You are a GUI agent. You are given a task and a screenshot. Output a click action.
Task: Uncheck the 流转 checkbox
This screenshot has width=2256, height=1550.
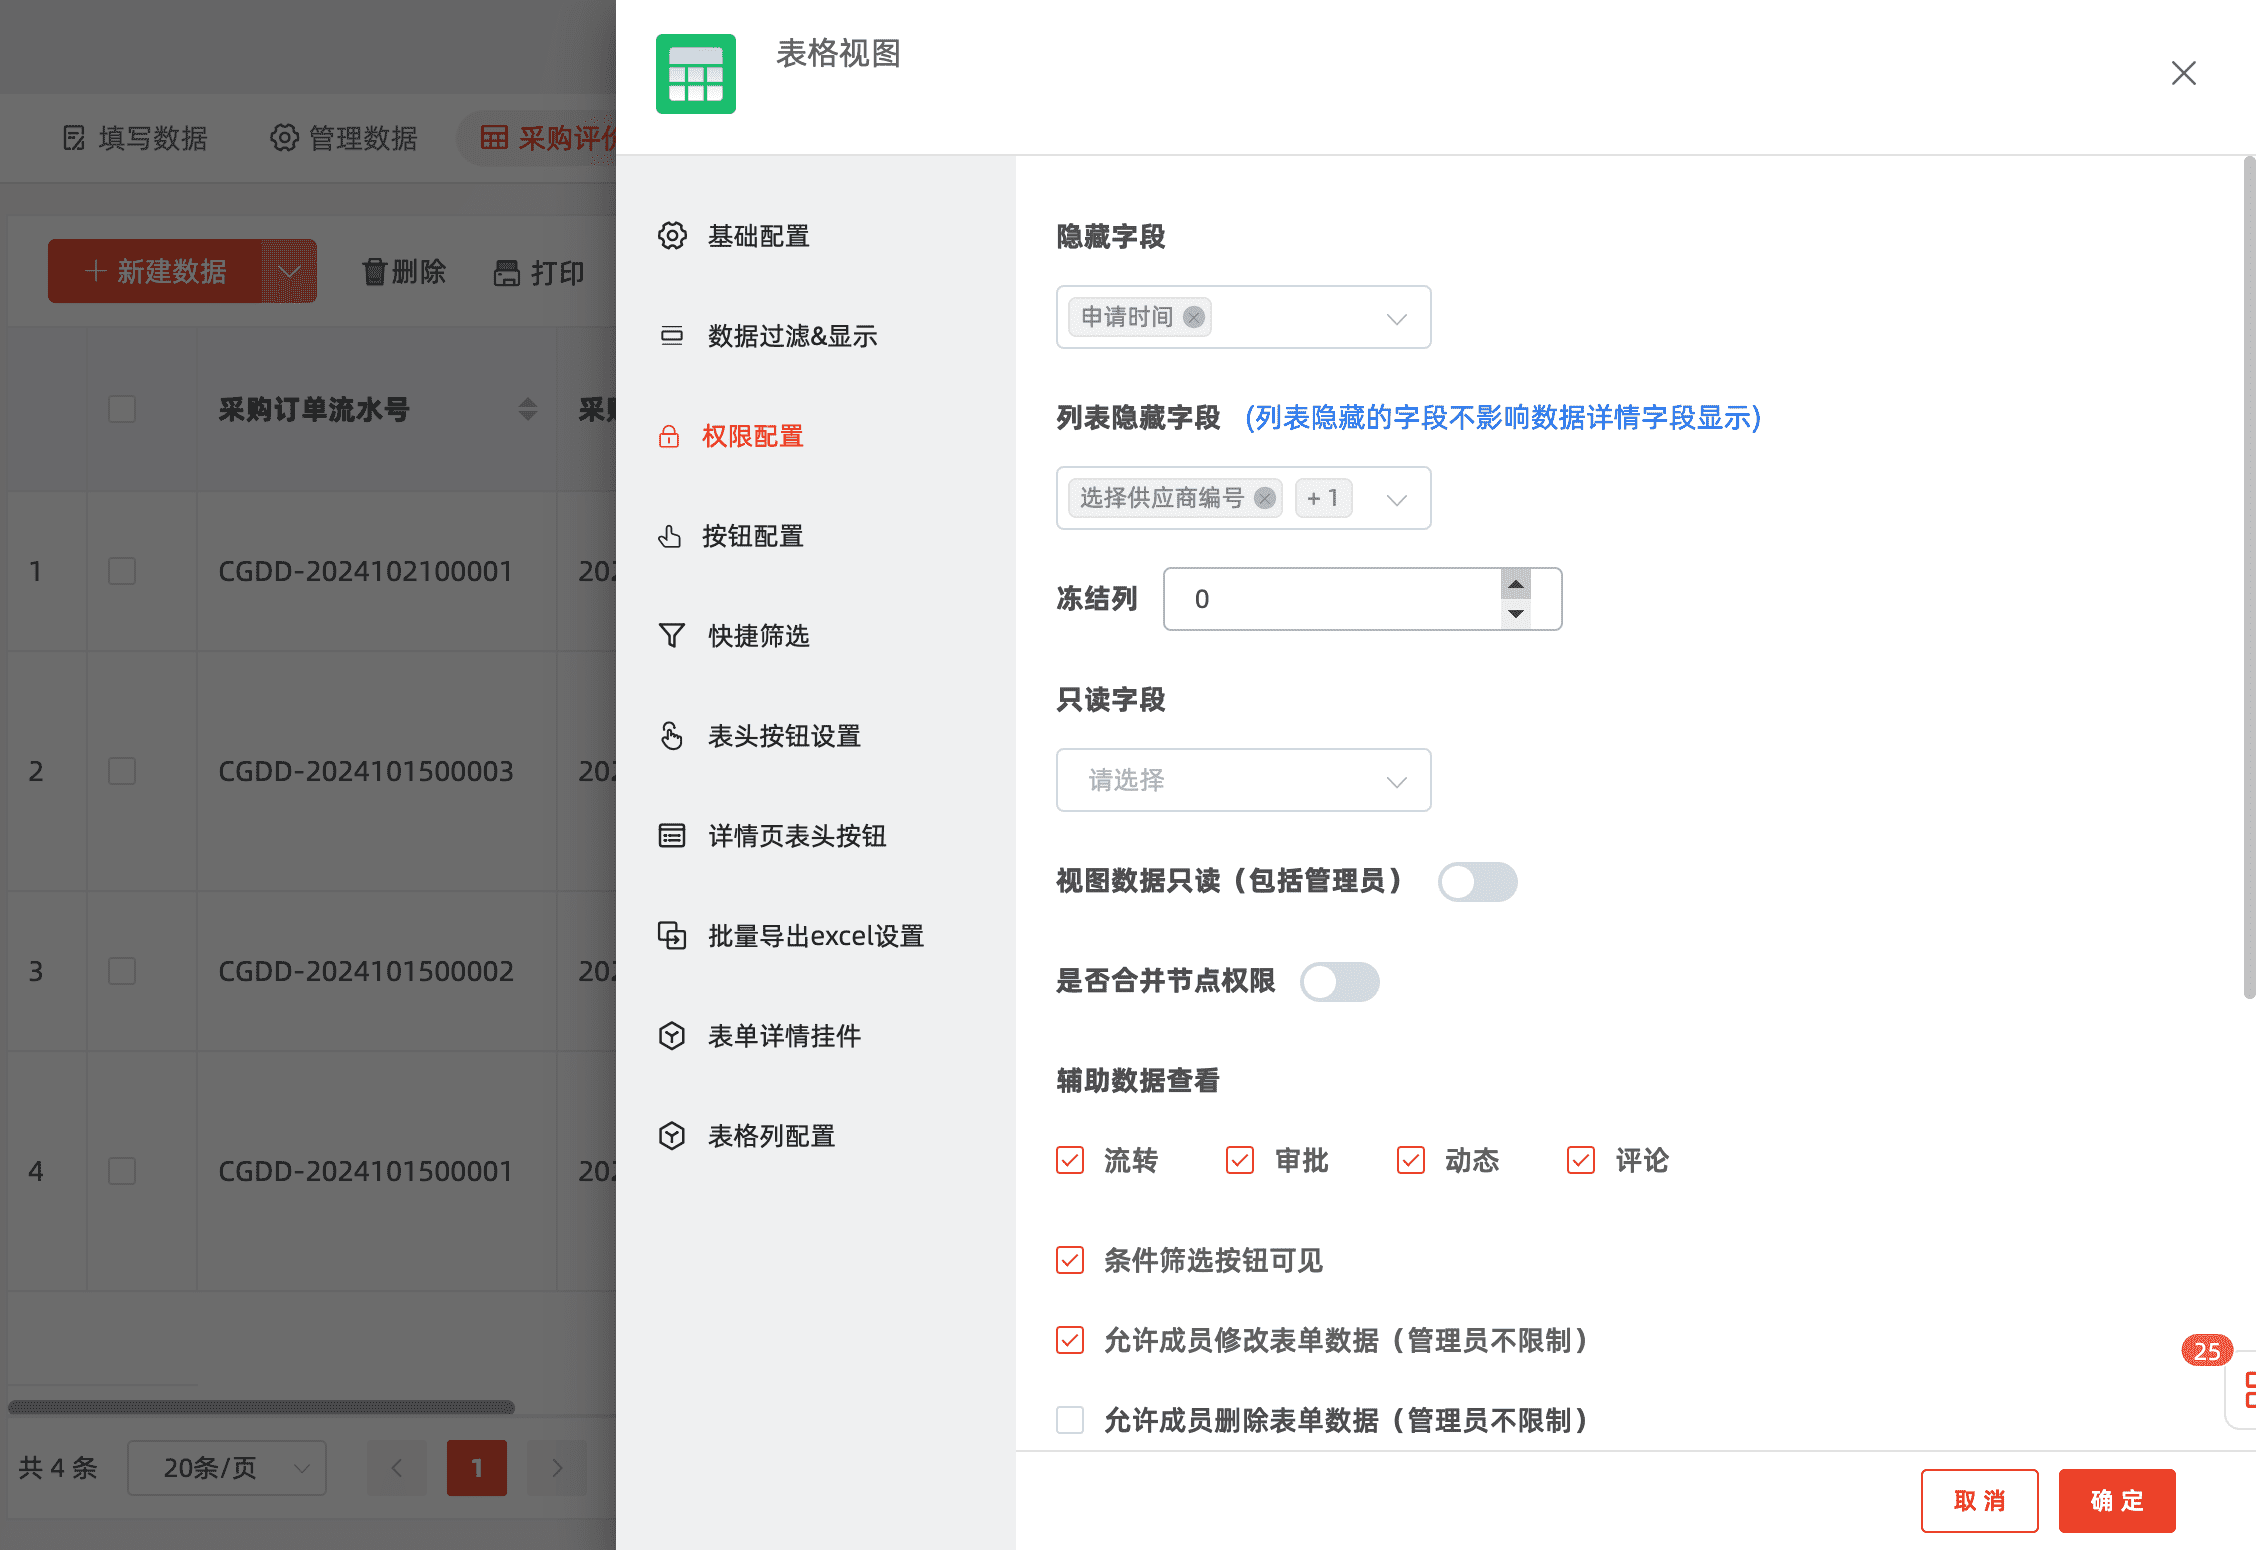coord(1070,1160)
